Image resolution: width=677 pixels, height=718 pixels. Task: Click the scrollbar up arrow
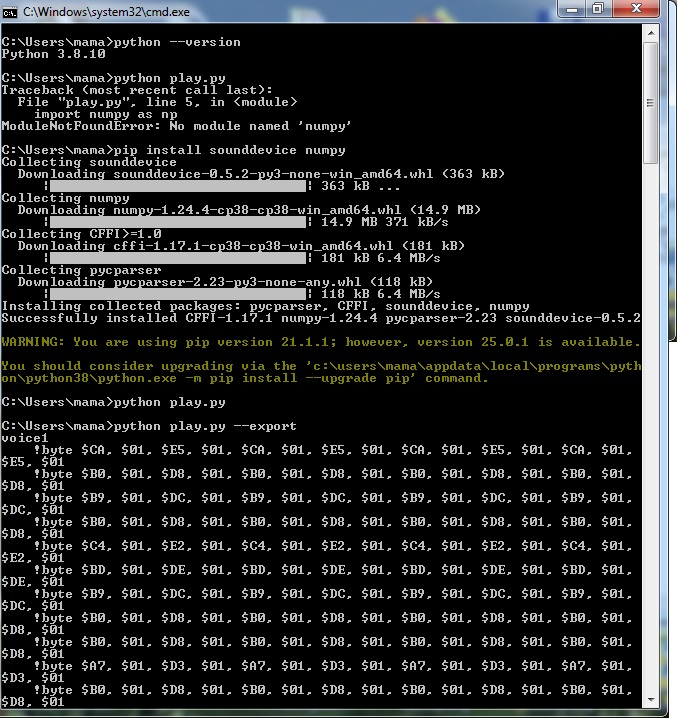tap(650, 33)
